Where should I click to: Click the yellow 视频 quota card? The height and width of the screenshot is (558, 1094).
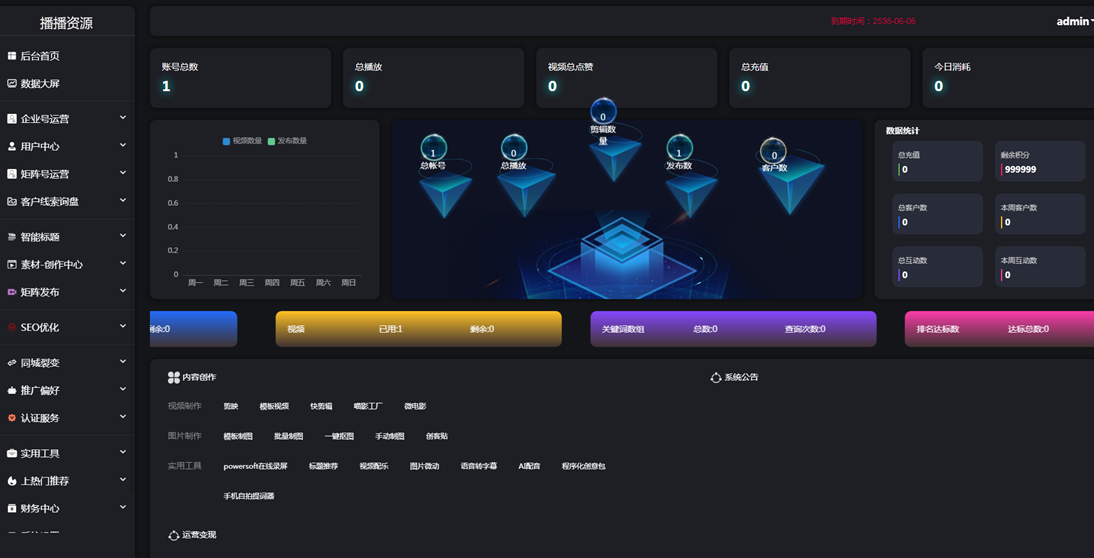click(x=418, y=329)
